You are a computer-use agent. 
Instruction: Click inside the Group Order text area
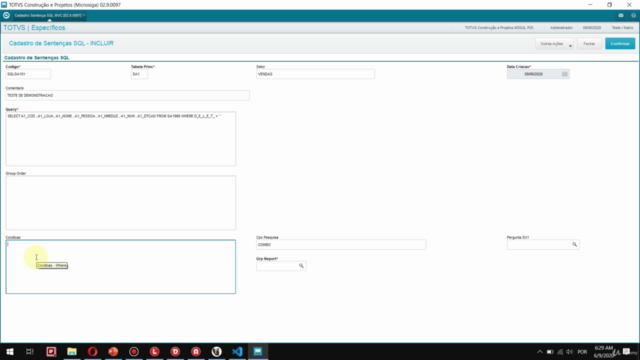point(120,203)
